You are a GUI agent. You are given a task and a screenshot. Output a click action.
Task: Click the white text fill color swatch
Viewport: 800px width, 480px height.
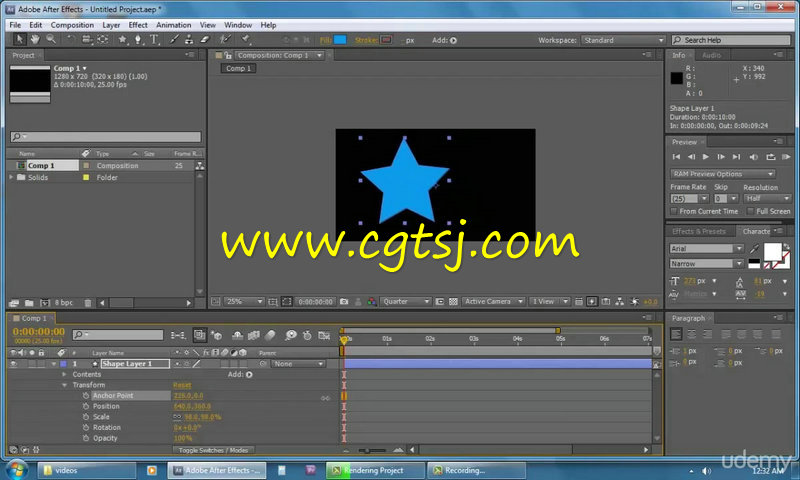point(772,250)
